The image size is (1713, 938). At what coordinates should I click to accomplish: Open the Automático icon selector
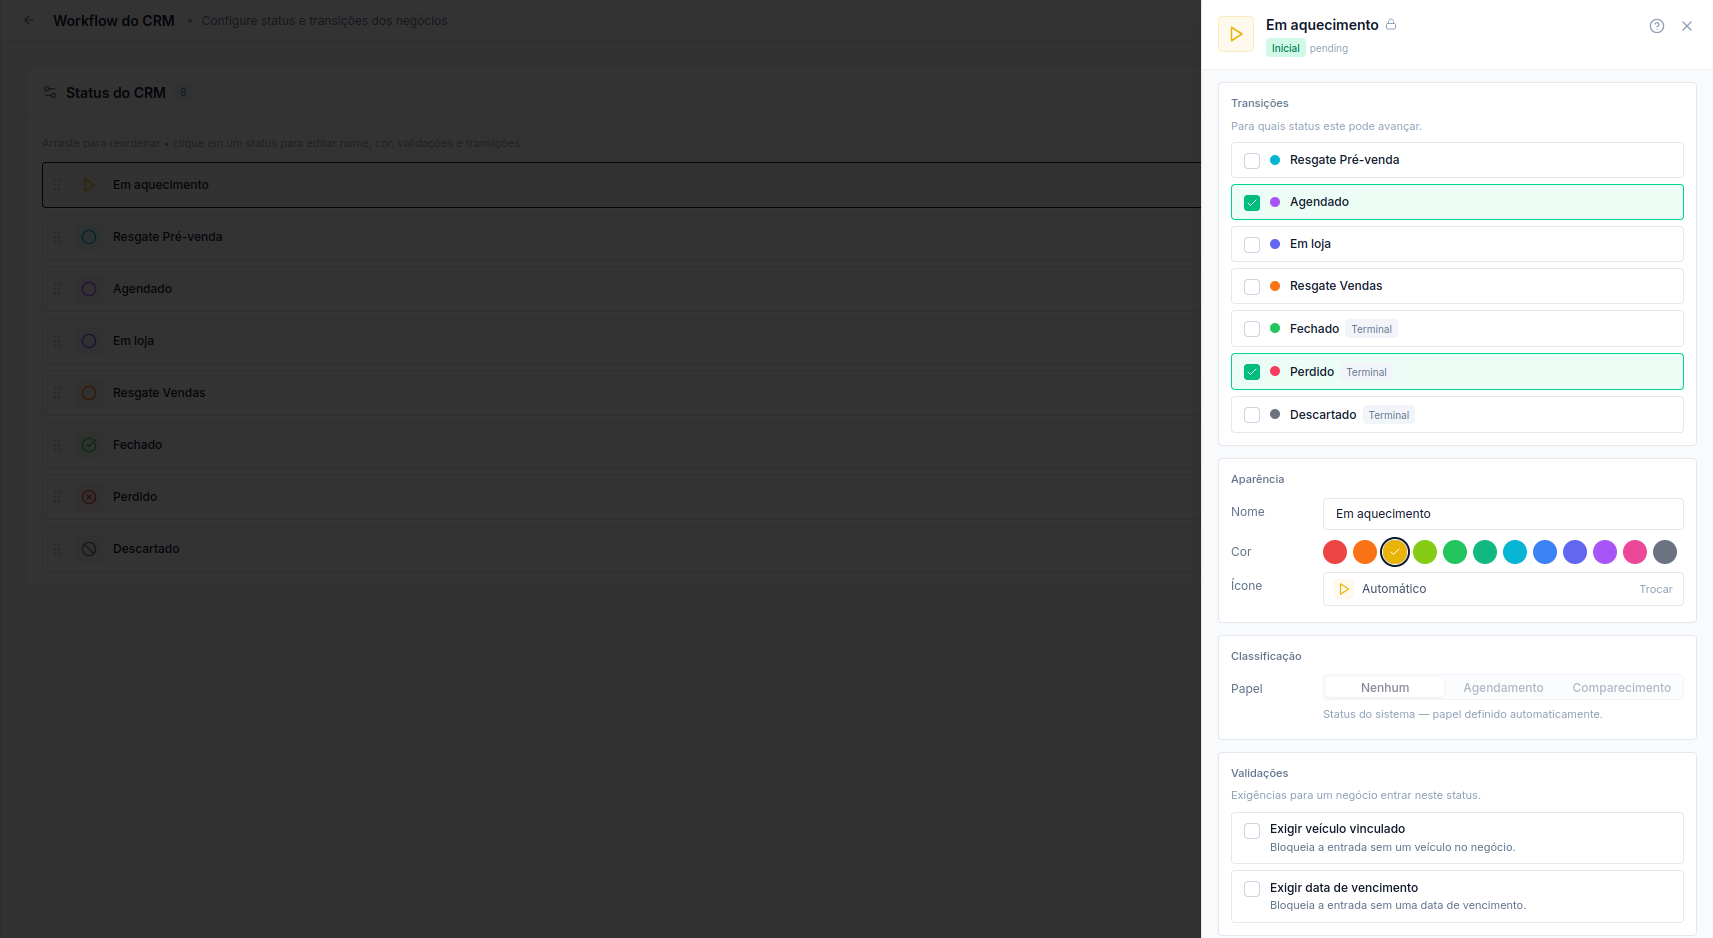click(x=1503, y=589)
